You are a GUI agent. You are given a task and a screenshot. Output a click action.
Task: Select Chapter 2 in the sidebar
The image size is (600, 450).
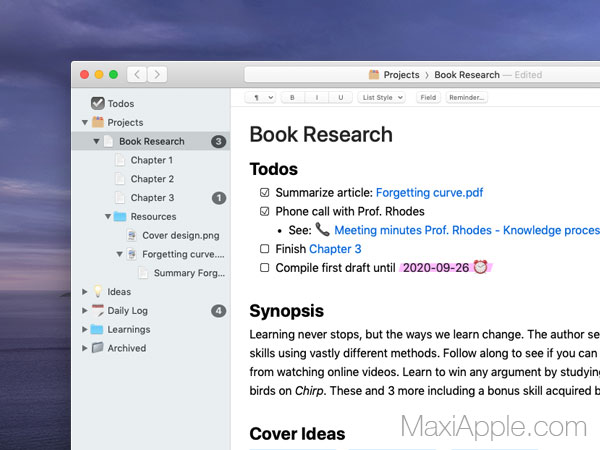pyautogui.click(x=152, y=179)
